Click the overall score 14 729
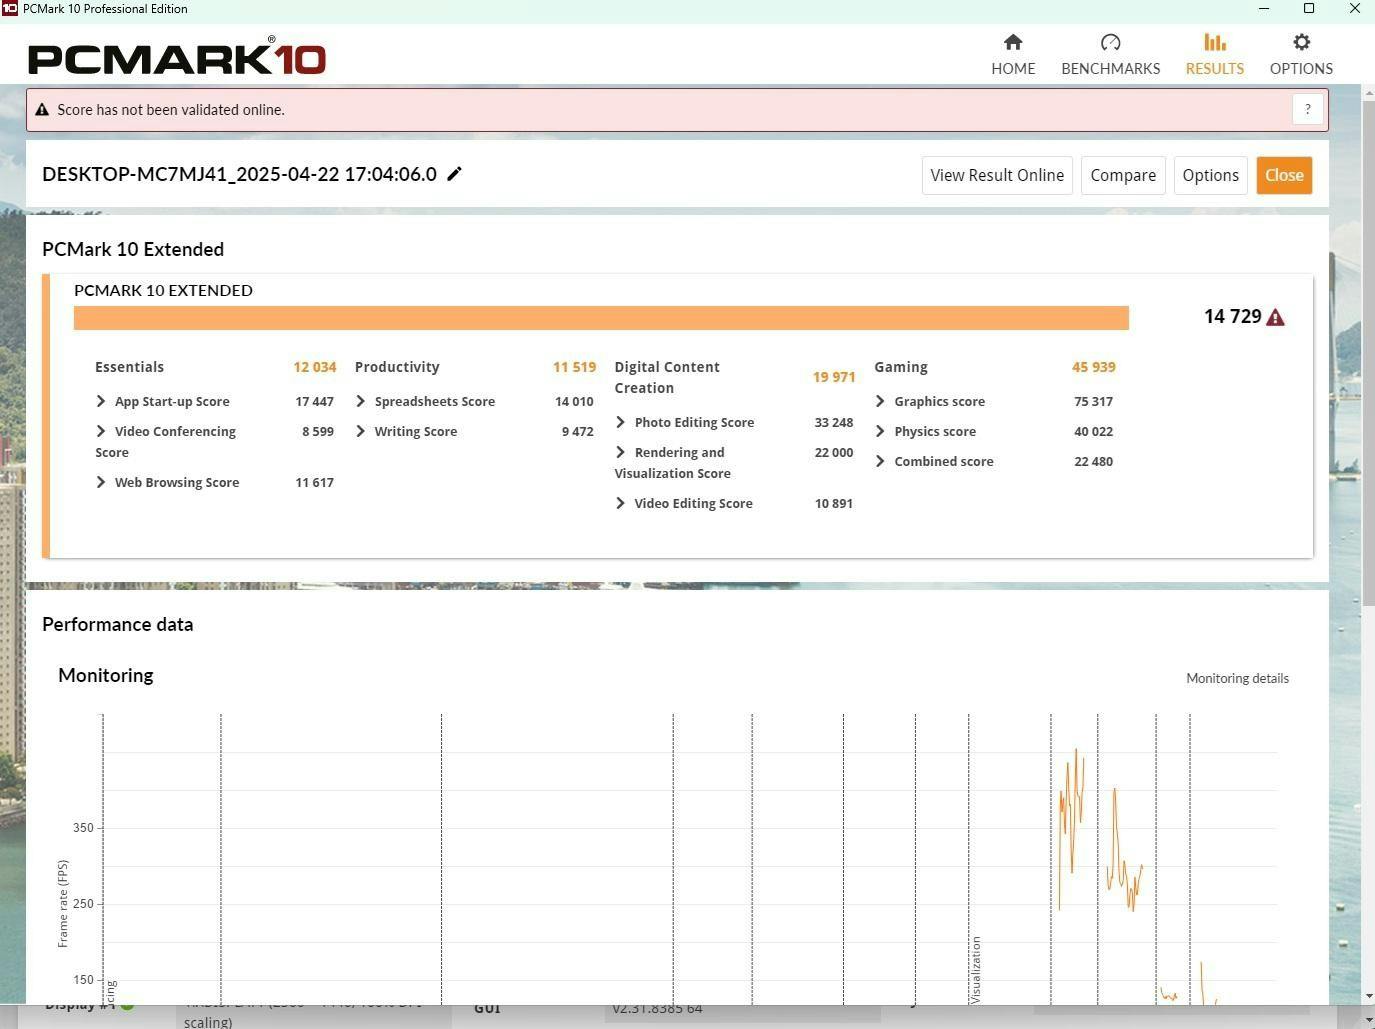Image resolution: width=1375 pixels, height=1029 pixels. click(1232, 316)
